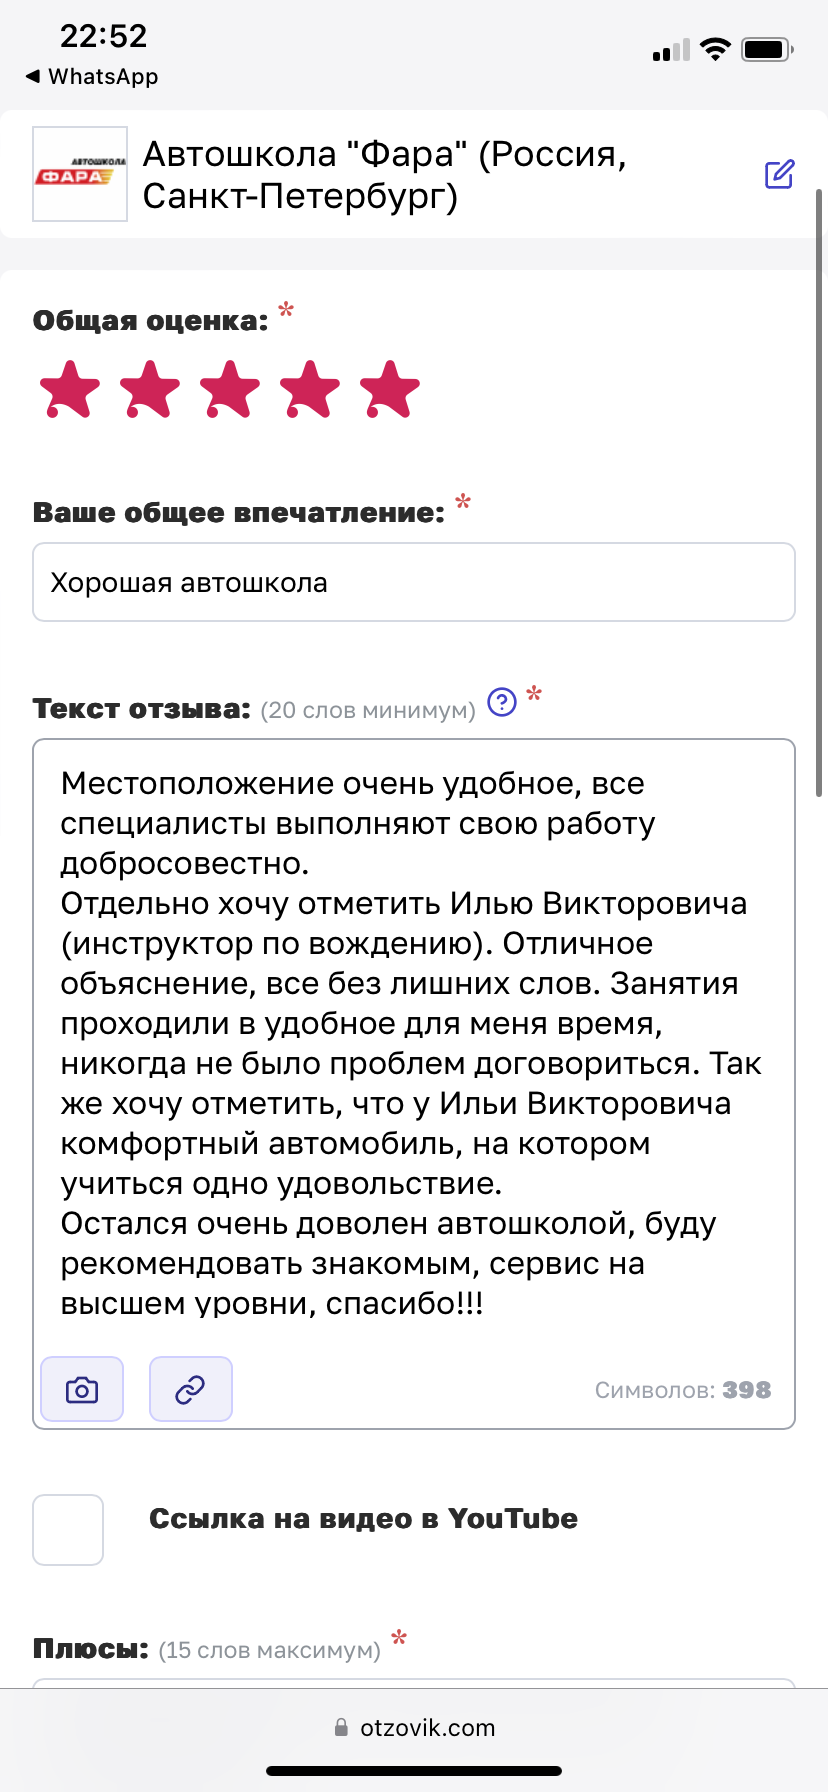Viewport: 828px width, 1792px height.
Task: Open the Автошкола Фара logo thumbnail
Action: pos(80,174)
